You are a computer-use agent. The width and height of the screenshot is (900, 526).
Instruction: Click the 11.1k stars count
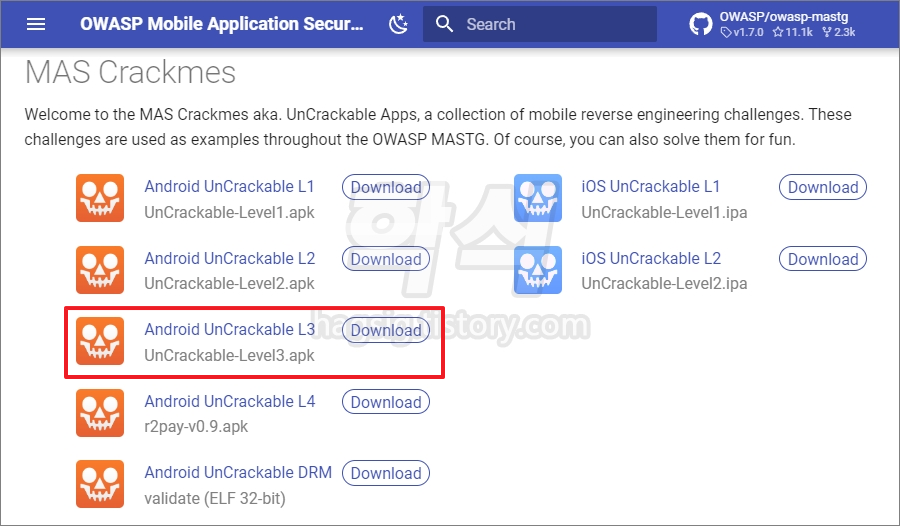tap(793, 32)
